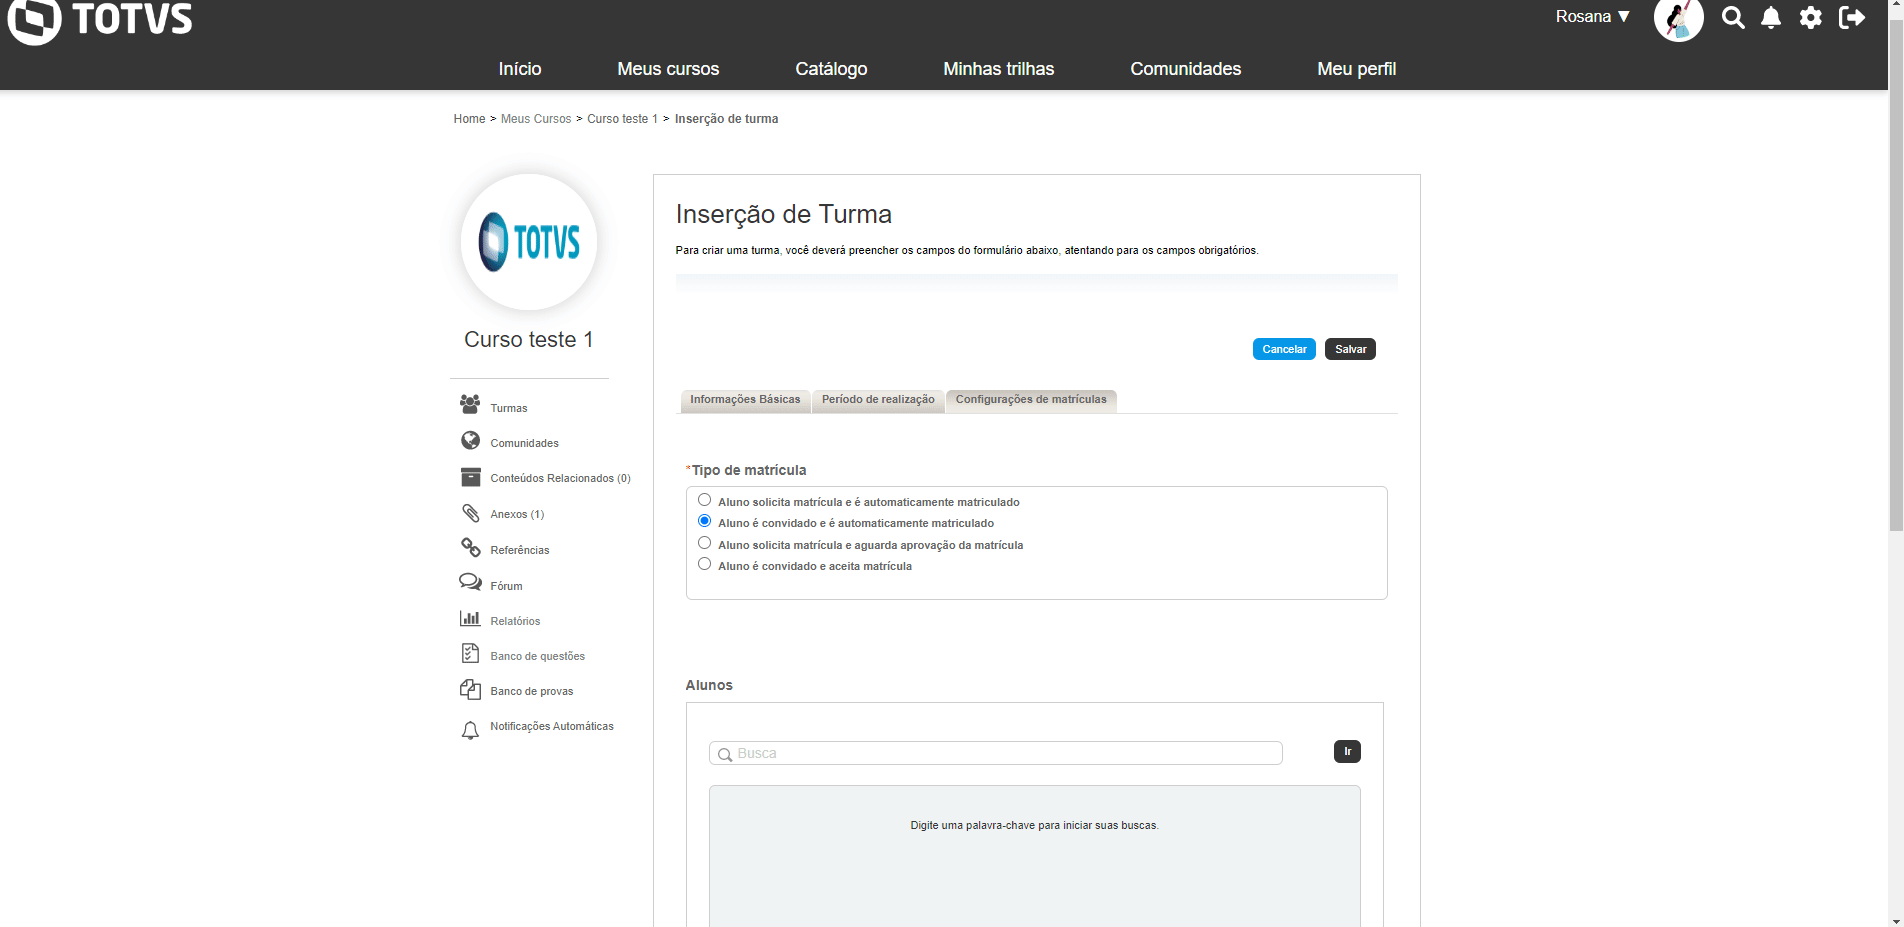Click the Comunidades globe icon in sidebar

470,440
